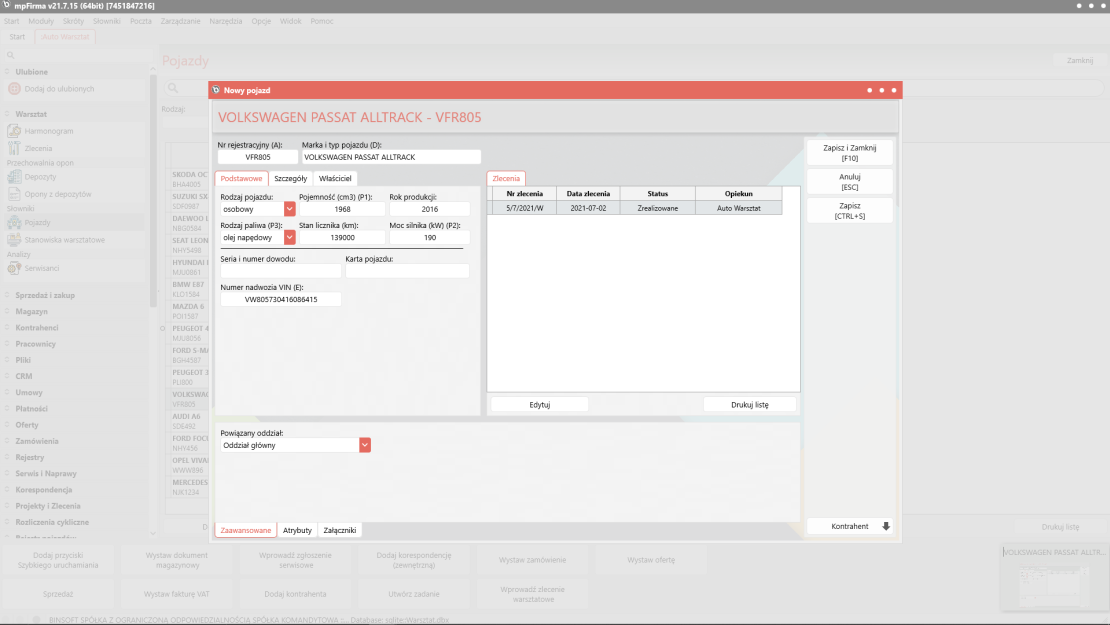Click the Dodaj do ulubionych plus icon
Screen dimensions: 1110x625
pos(14,88)
